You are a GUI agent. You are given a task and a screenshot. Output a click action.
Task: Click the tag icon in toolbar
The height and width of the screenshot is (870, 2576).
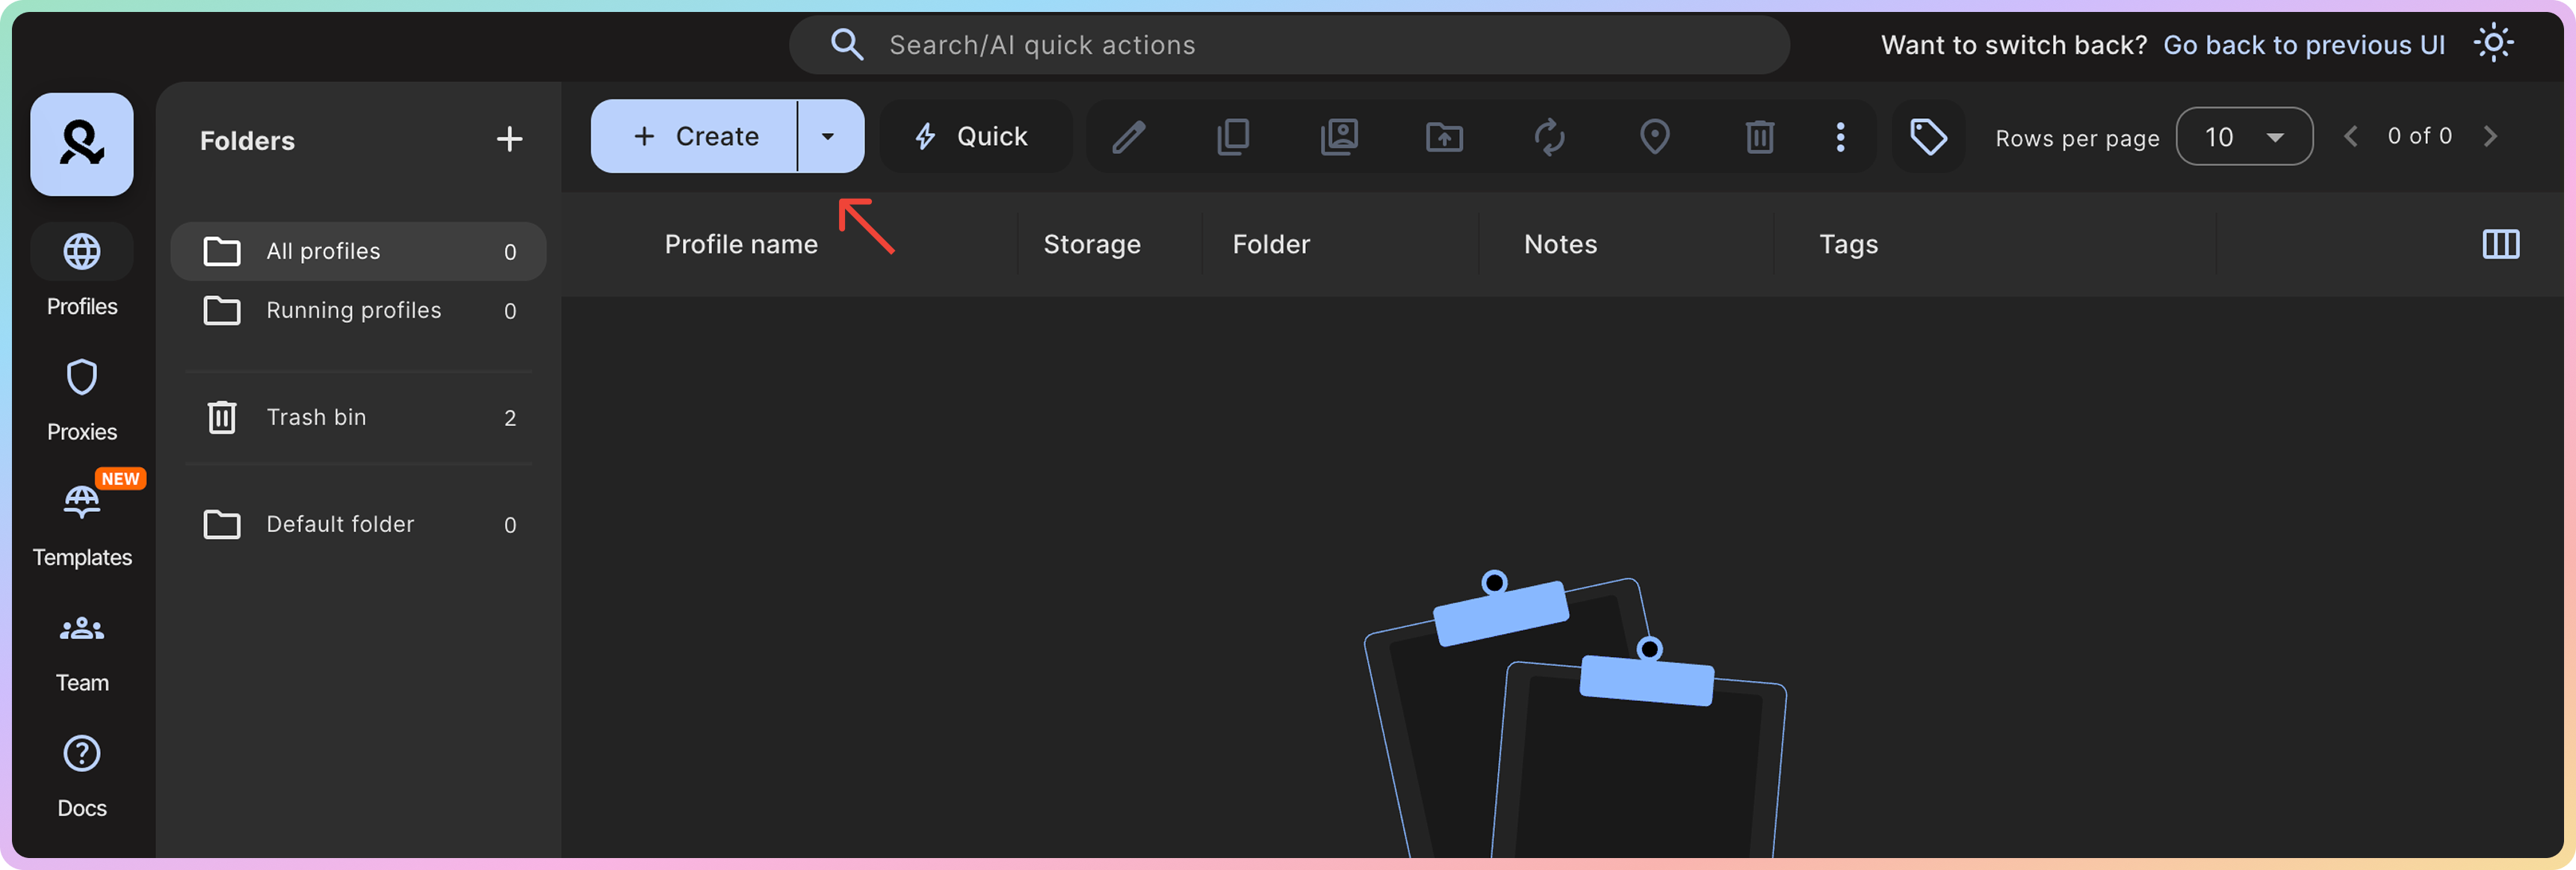point(1928,137)
